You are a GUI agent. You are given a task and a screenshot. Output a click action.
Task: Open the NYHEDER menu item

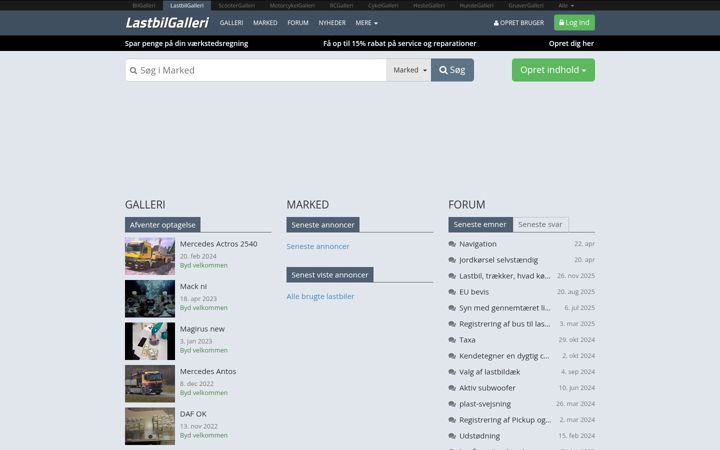pos(332,22)
